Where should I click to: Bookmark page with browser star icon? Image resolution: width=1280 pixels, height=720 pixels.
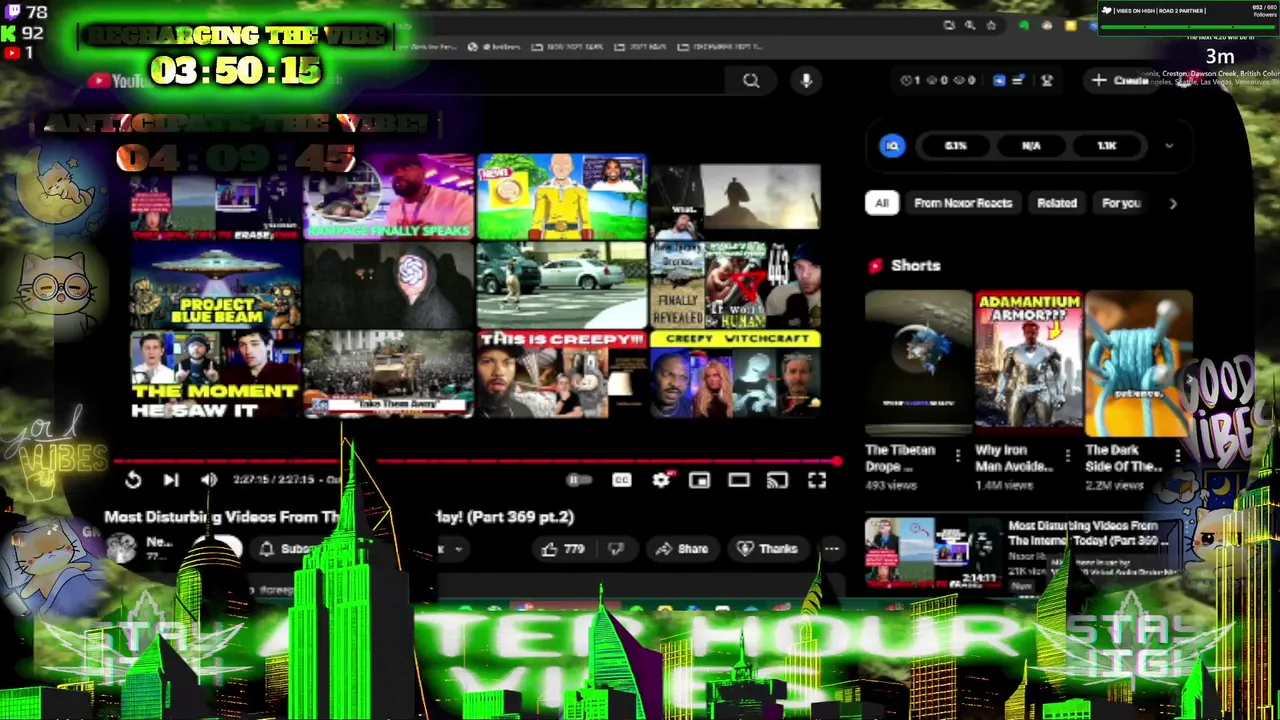(991, 25)
